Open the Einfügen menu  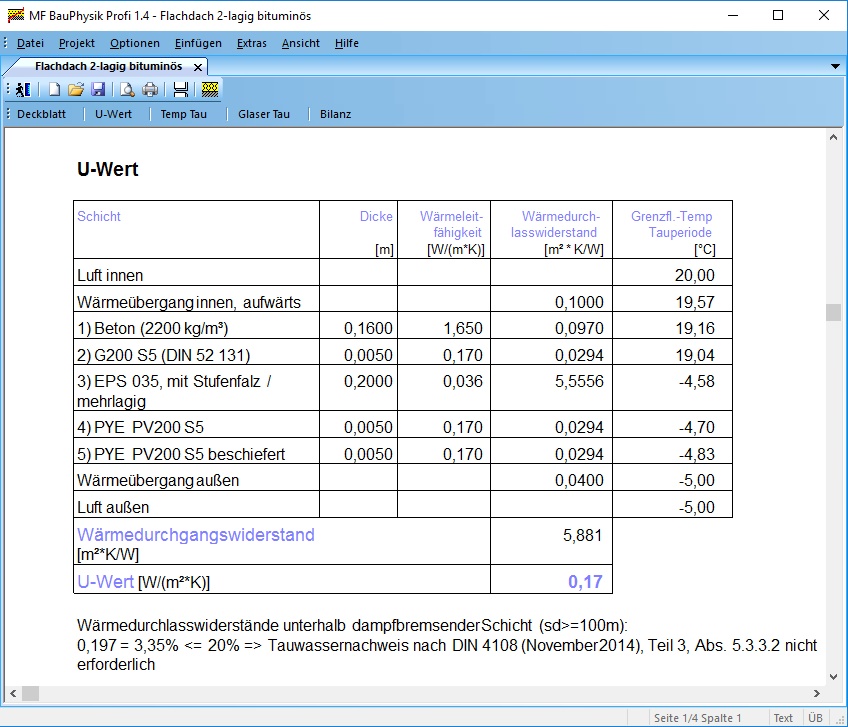(x=198, y=43)
